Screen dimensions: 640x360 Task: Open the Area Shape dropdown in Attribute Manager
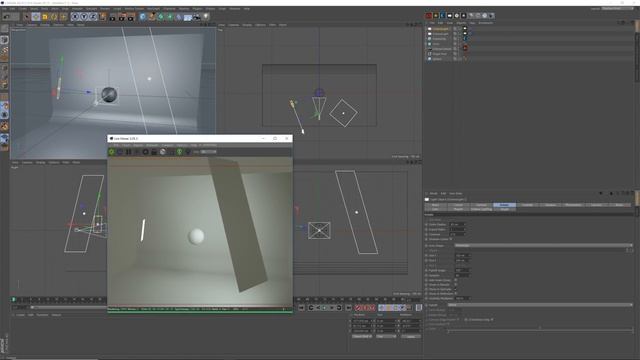click(543, 245)
